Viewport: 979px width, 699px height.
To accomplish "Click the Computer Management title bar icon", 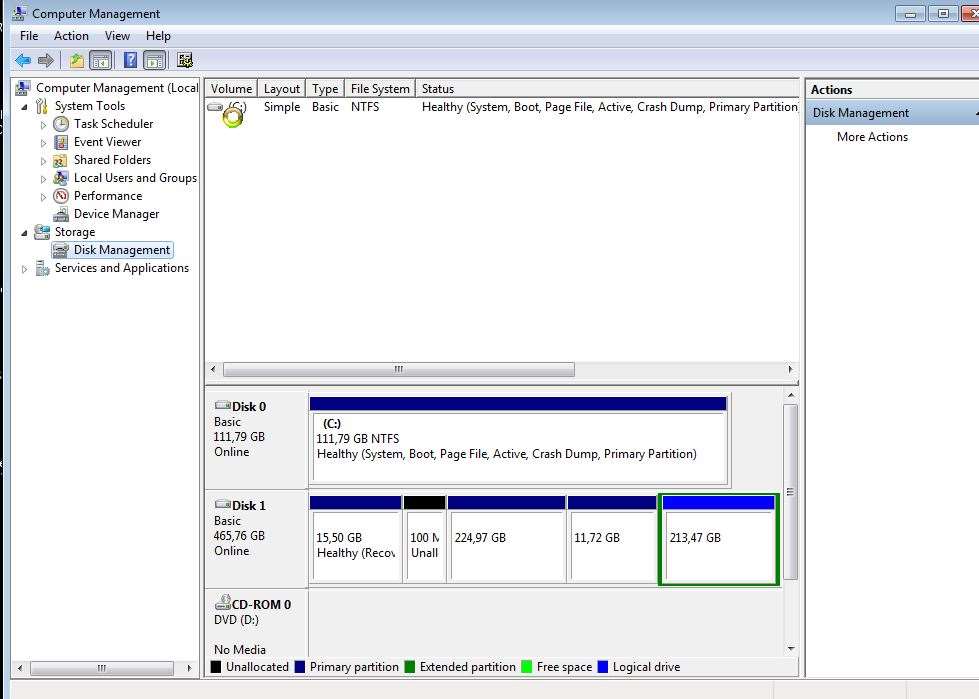I will (x=19, y=13).
